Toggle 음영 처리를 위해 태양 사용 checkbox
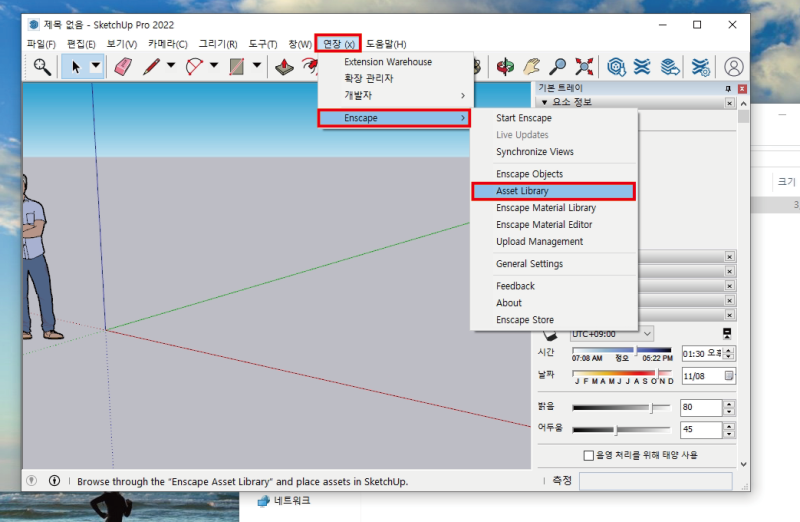 [x=589, y=455]
